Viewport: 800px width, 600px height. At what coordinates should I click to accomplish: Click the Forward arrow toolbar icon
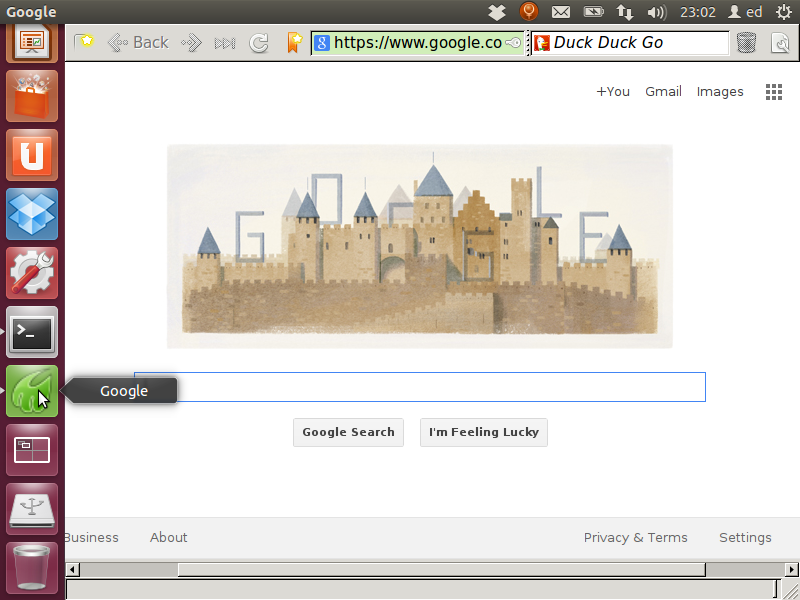click(x=191, y=43)
